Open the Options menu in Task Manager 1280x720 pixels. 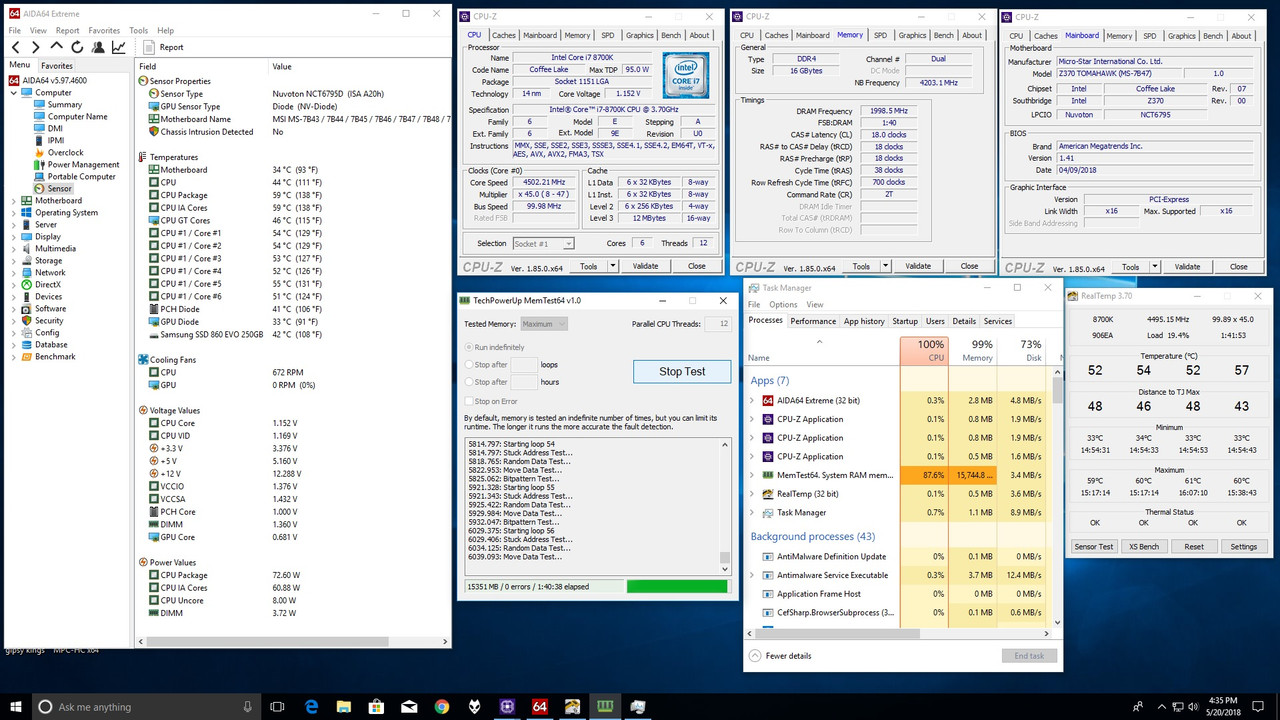(783, 304)
